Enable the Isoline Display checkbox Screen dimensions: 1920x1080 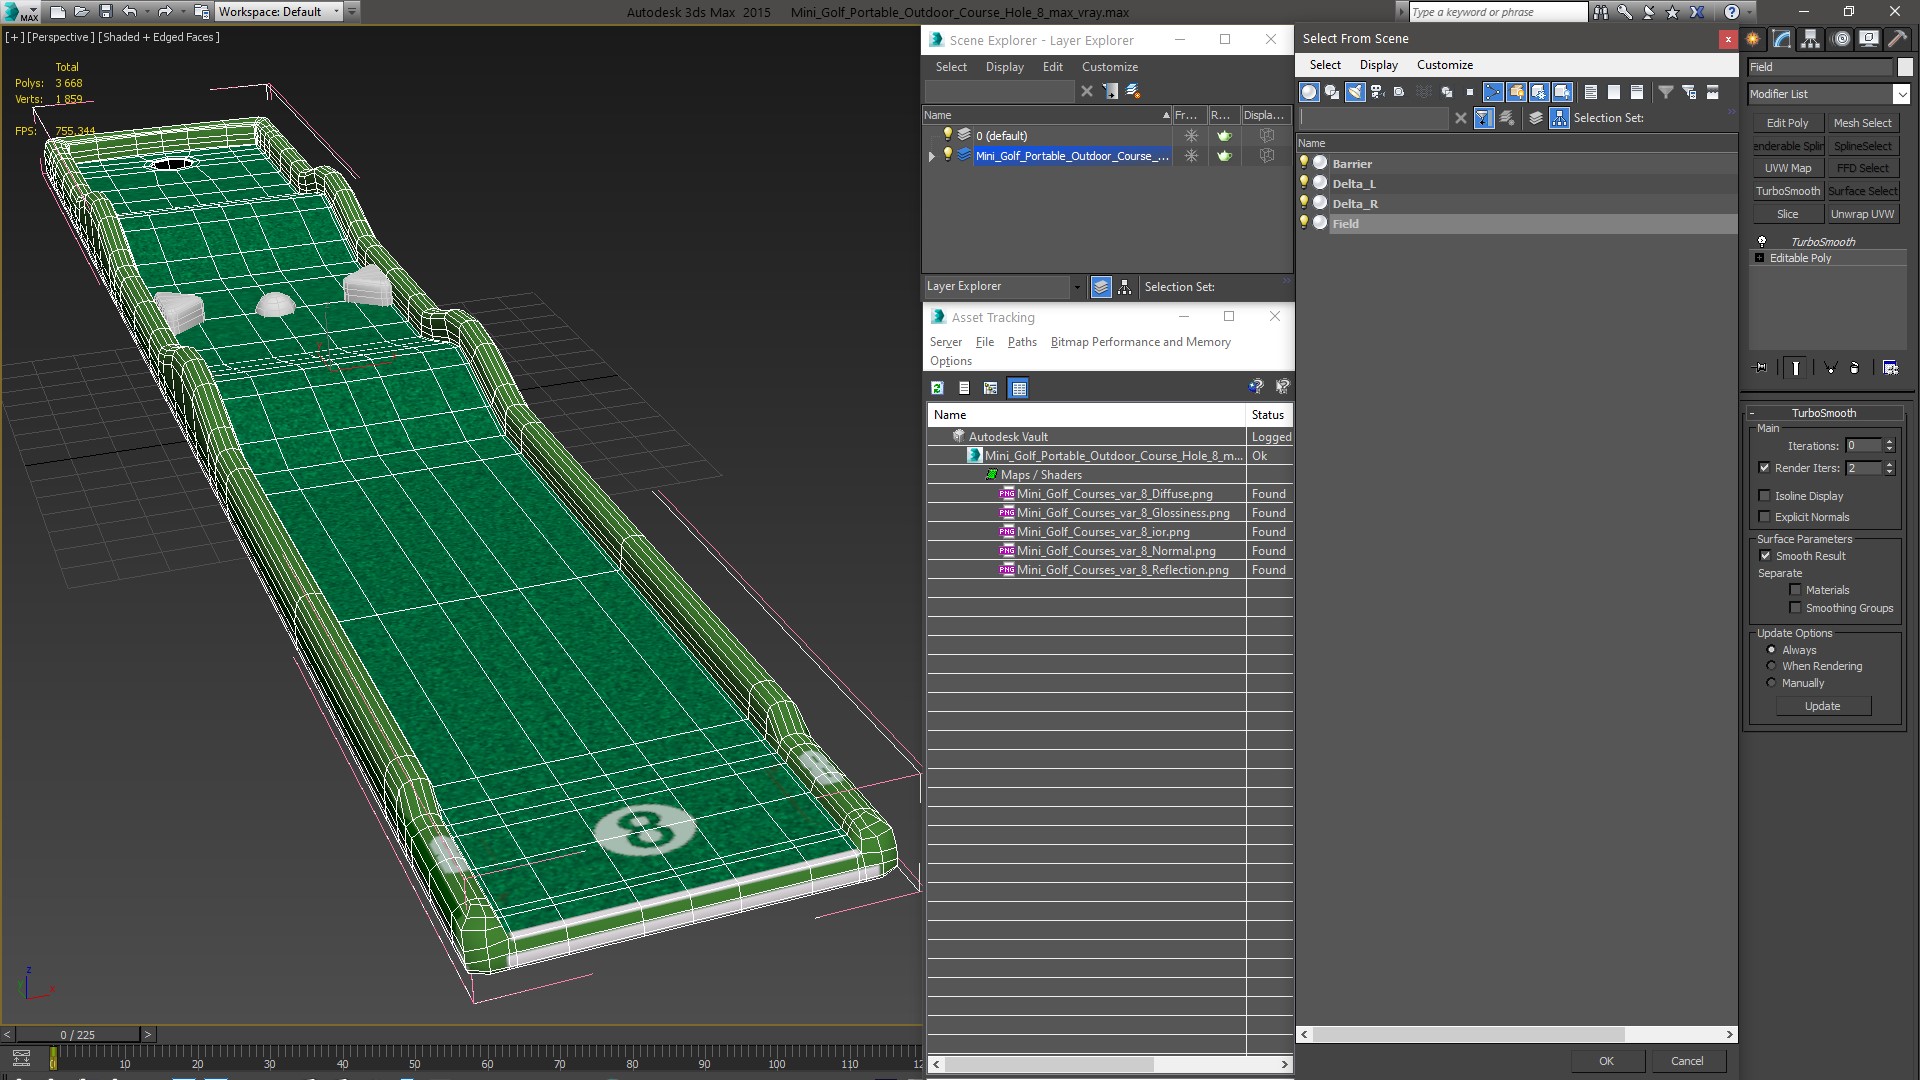(x=1765, y=496)
